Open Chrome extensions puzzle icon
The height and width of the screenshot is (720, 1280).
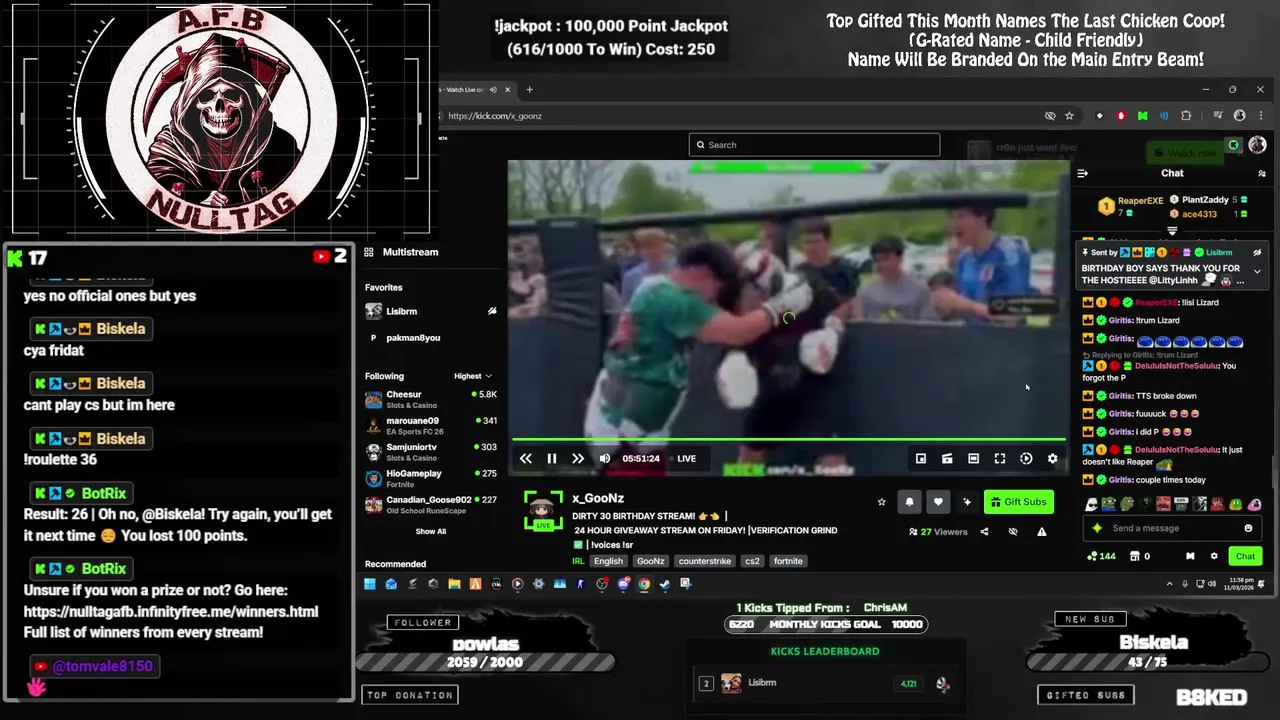pos(1186,116)
